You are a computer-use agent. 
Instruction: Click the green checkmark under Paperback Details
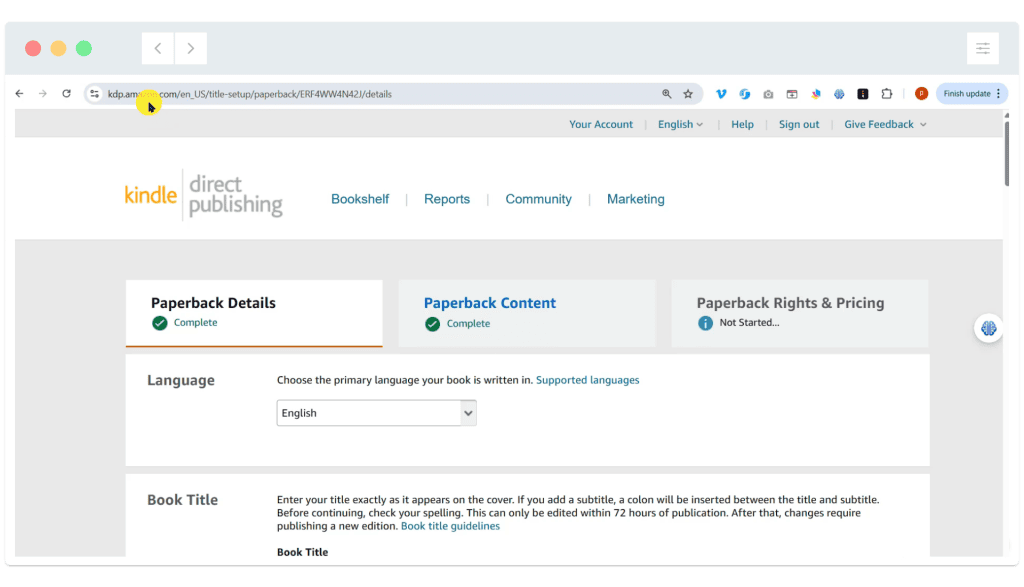(159, 323)
